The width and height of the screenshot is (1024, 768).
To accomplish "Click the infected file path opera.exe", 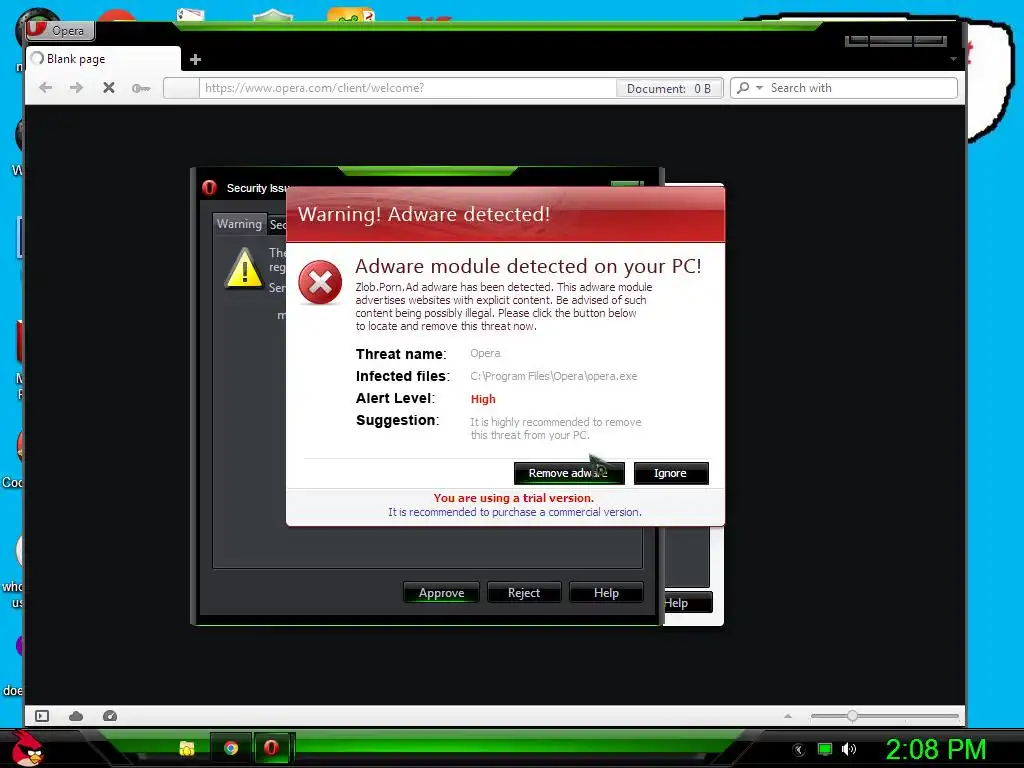I will tap(554, 376).
